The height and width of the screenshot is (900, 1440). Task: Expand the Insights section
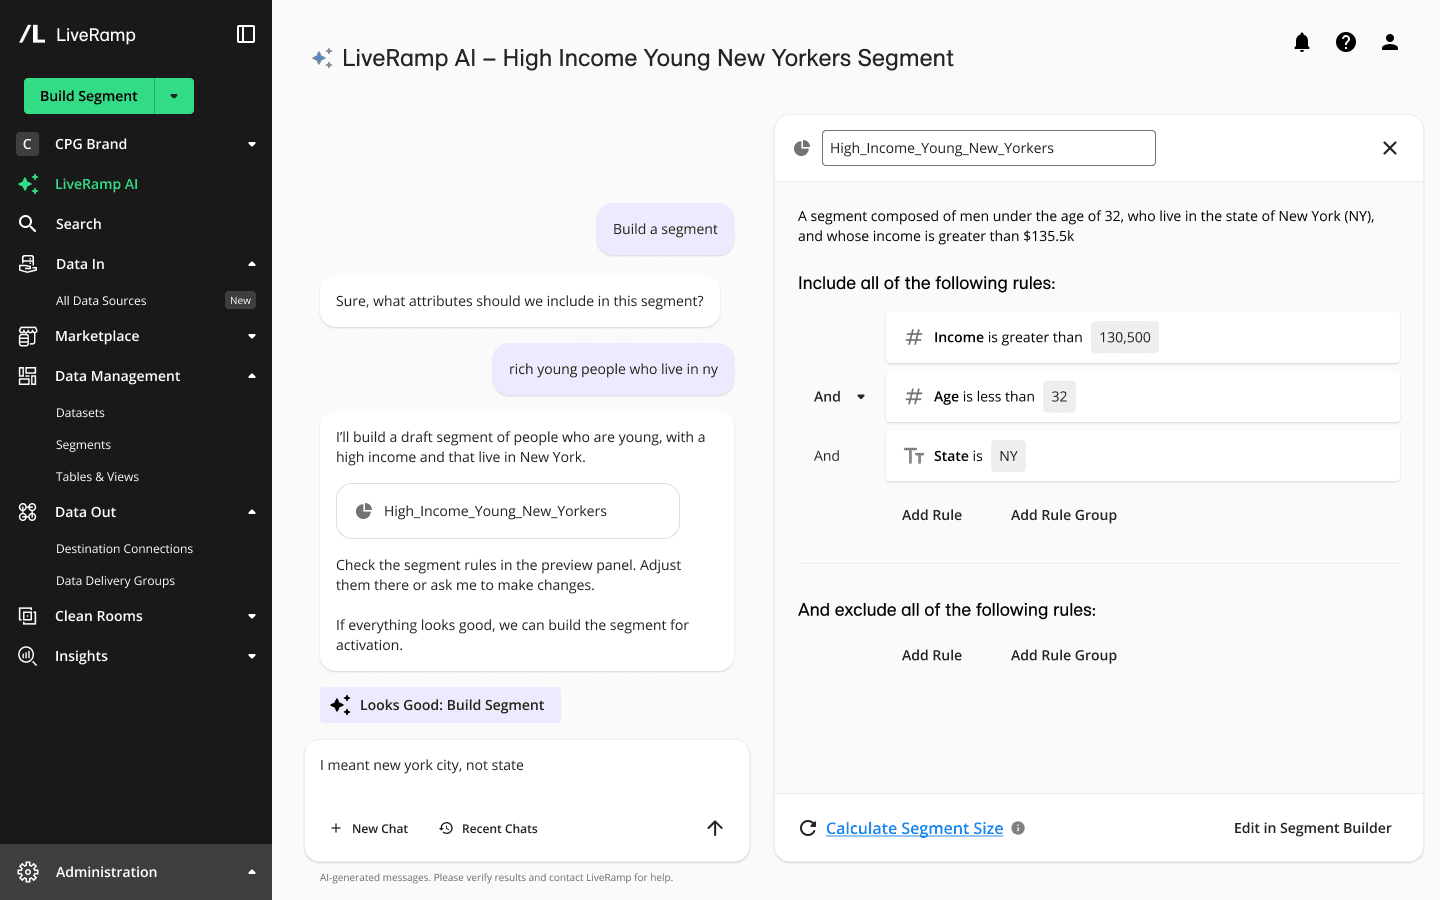[x=252, y=656]
